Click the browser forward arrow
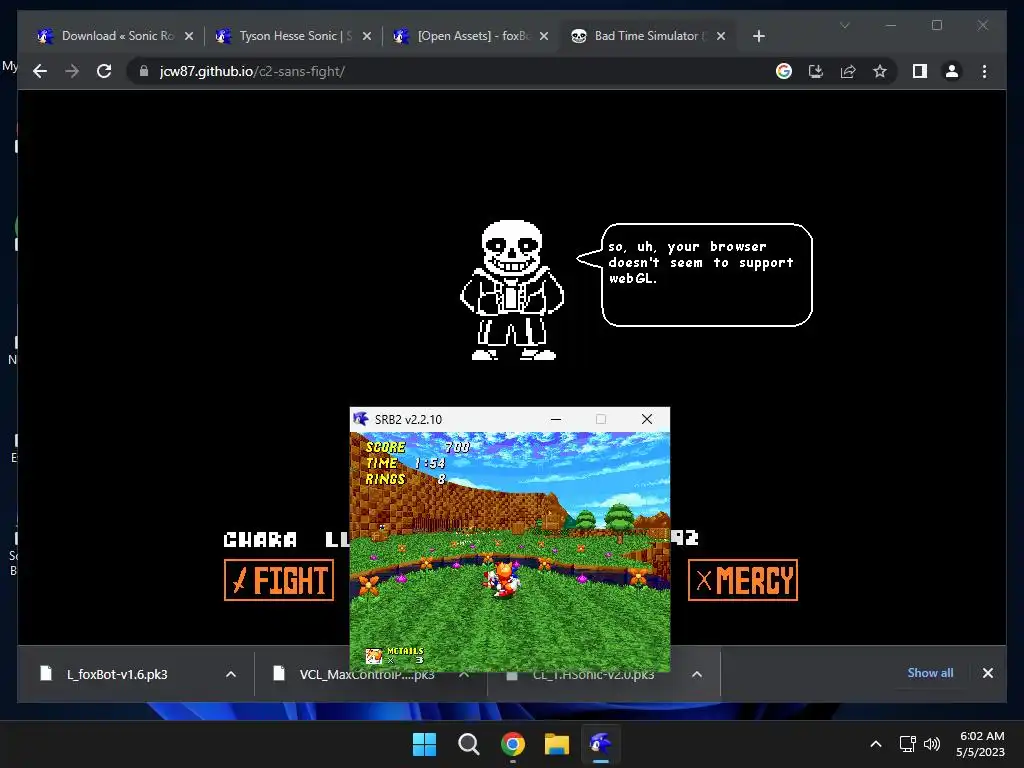 click(72, 71)
